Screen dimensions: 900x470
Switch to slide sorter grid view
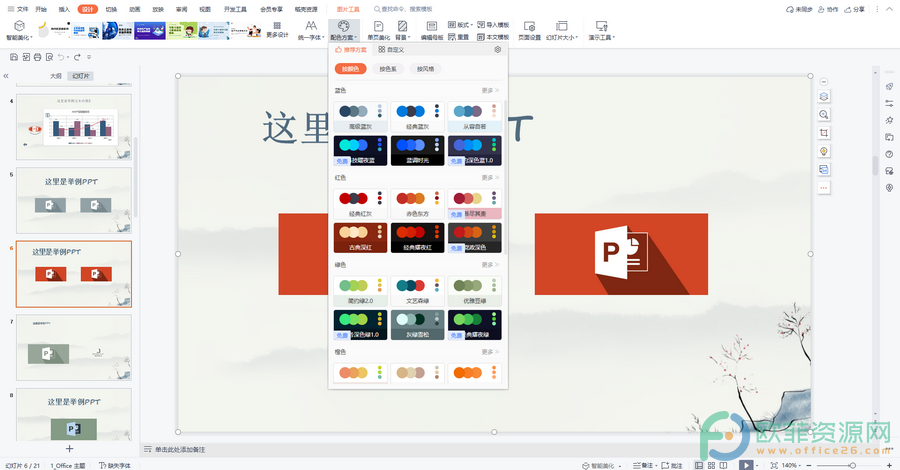pyautogui.click(x=711, y=465)
